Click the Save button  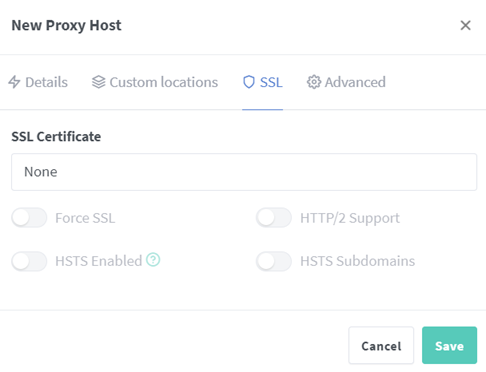pyautogui.click(x=449, y=345)
